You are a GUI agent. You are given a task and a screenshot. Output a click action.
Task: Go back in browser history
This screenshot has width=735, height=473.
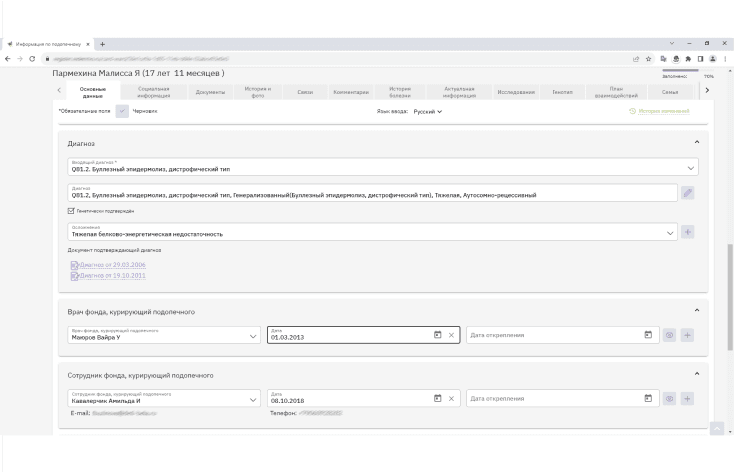(8, 59)
